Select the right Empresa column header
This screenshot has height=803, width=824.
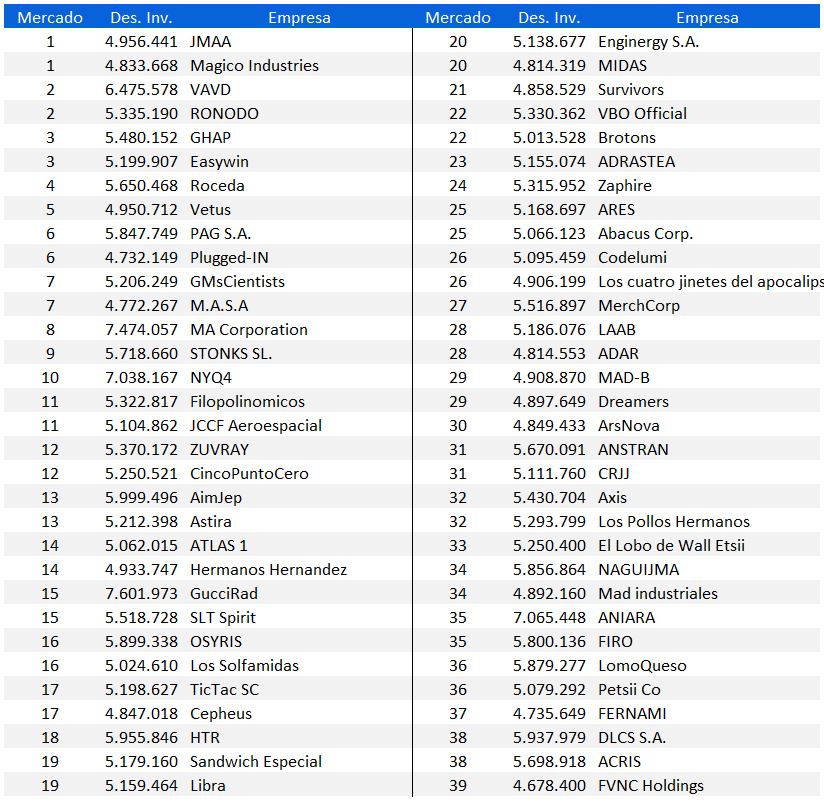(707, 18)
